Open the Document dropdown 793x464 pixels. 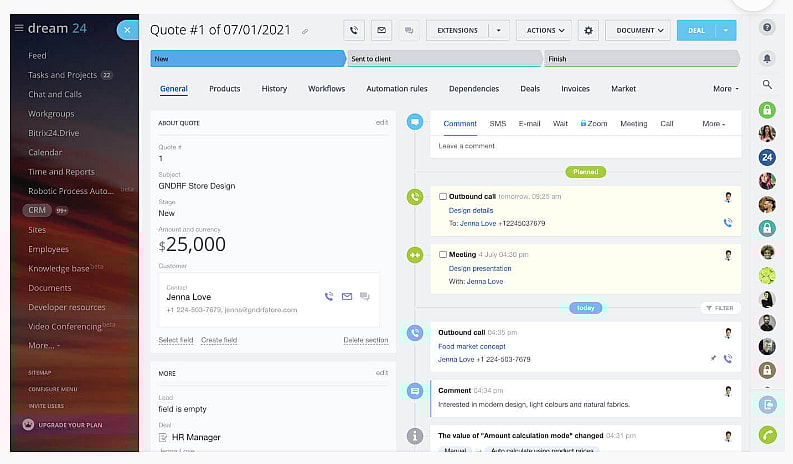[x=637, y=31]
